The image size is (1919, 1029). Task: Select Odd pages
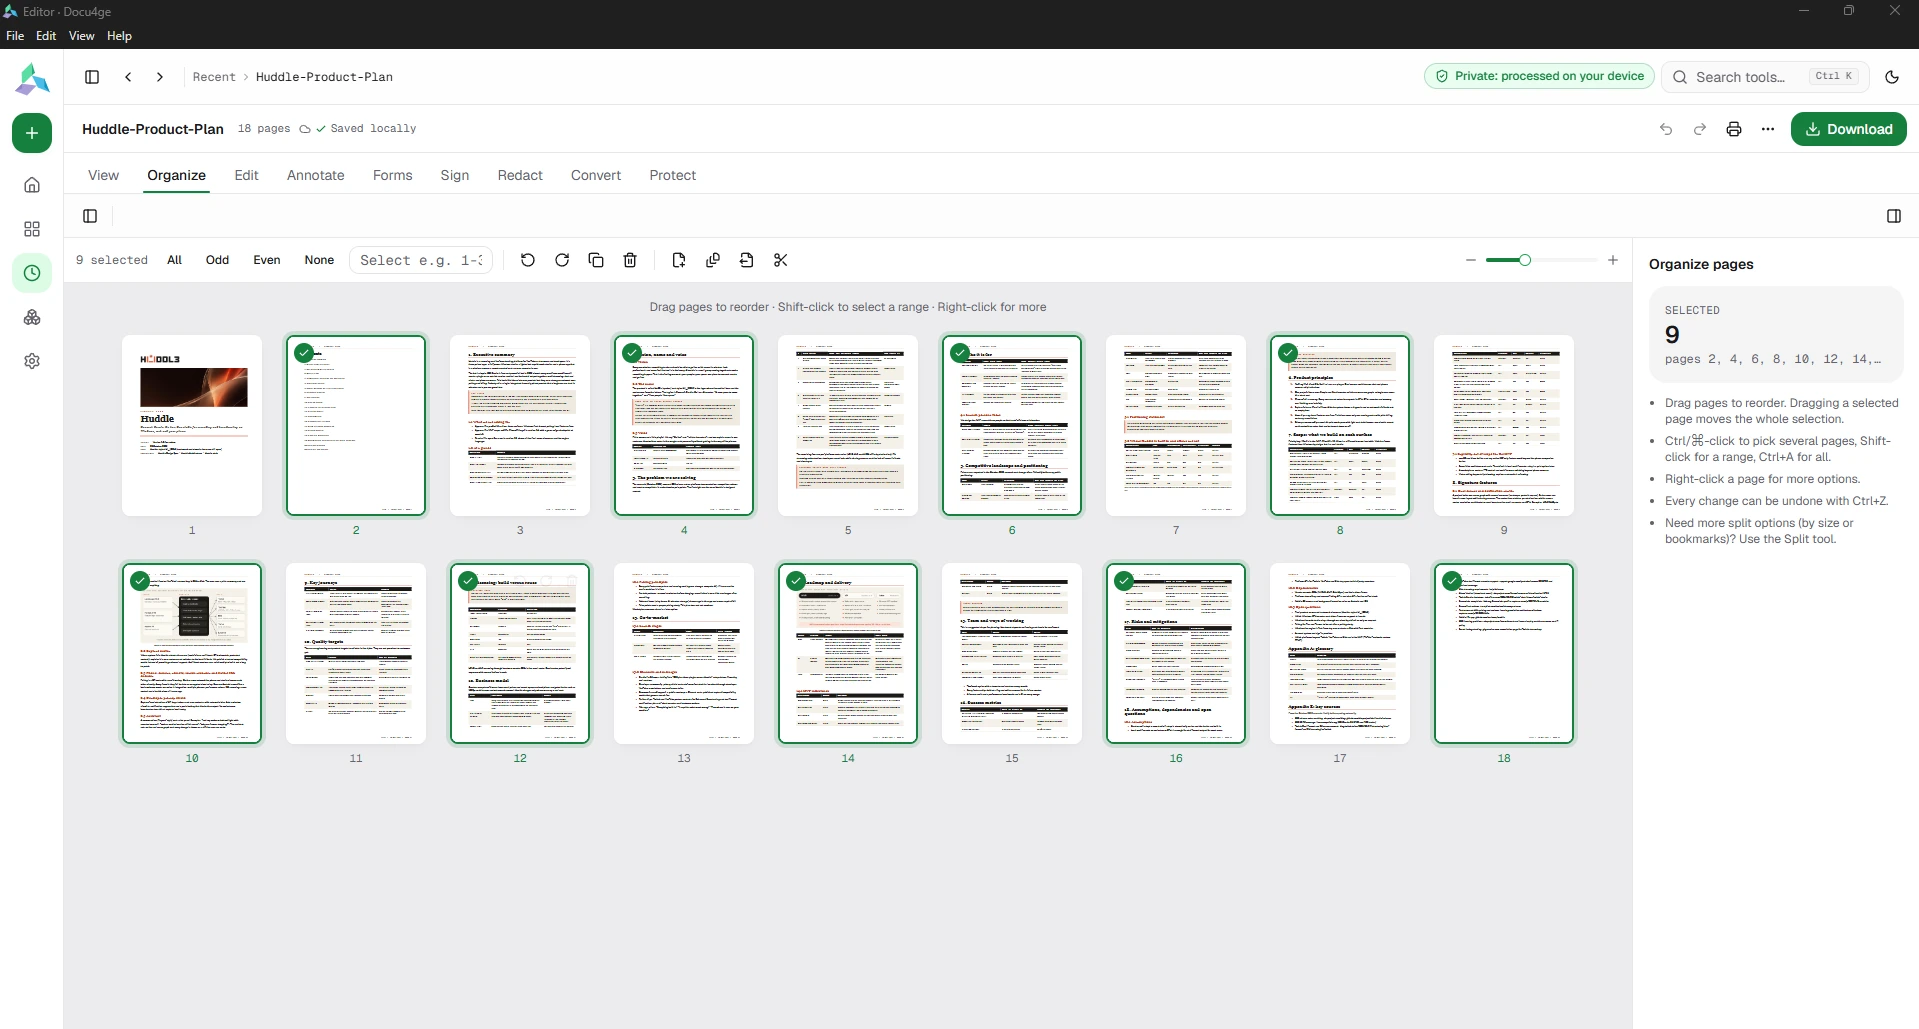217,260
